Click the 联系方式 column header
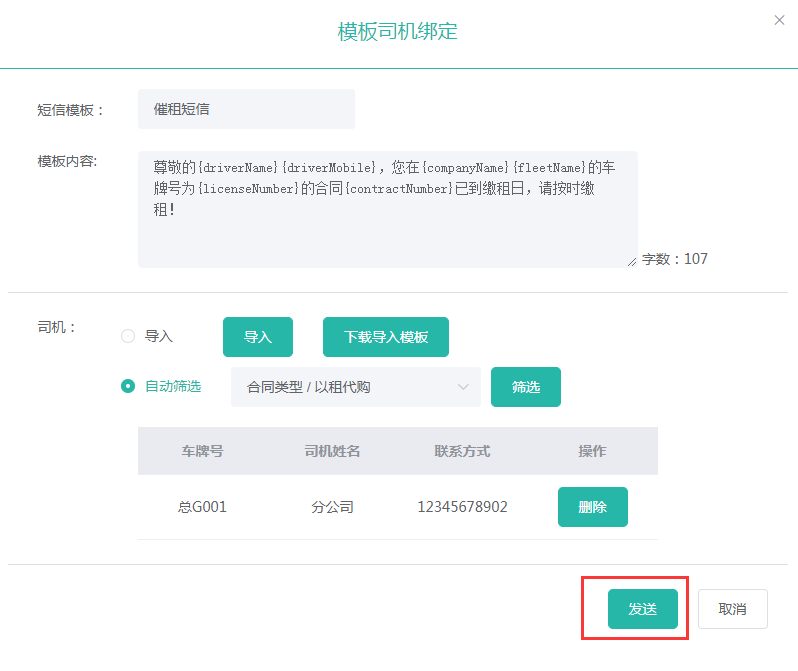This screenshot has height=671, width=798. coord(462,451)
